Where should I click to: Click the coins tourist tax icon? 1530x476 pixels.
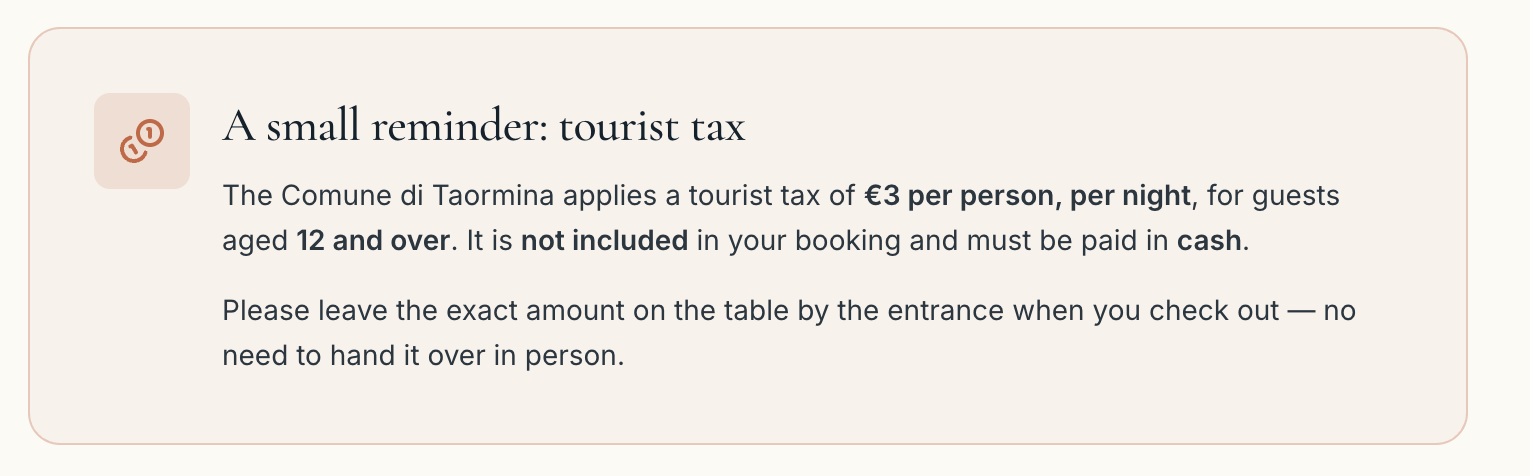142,141
